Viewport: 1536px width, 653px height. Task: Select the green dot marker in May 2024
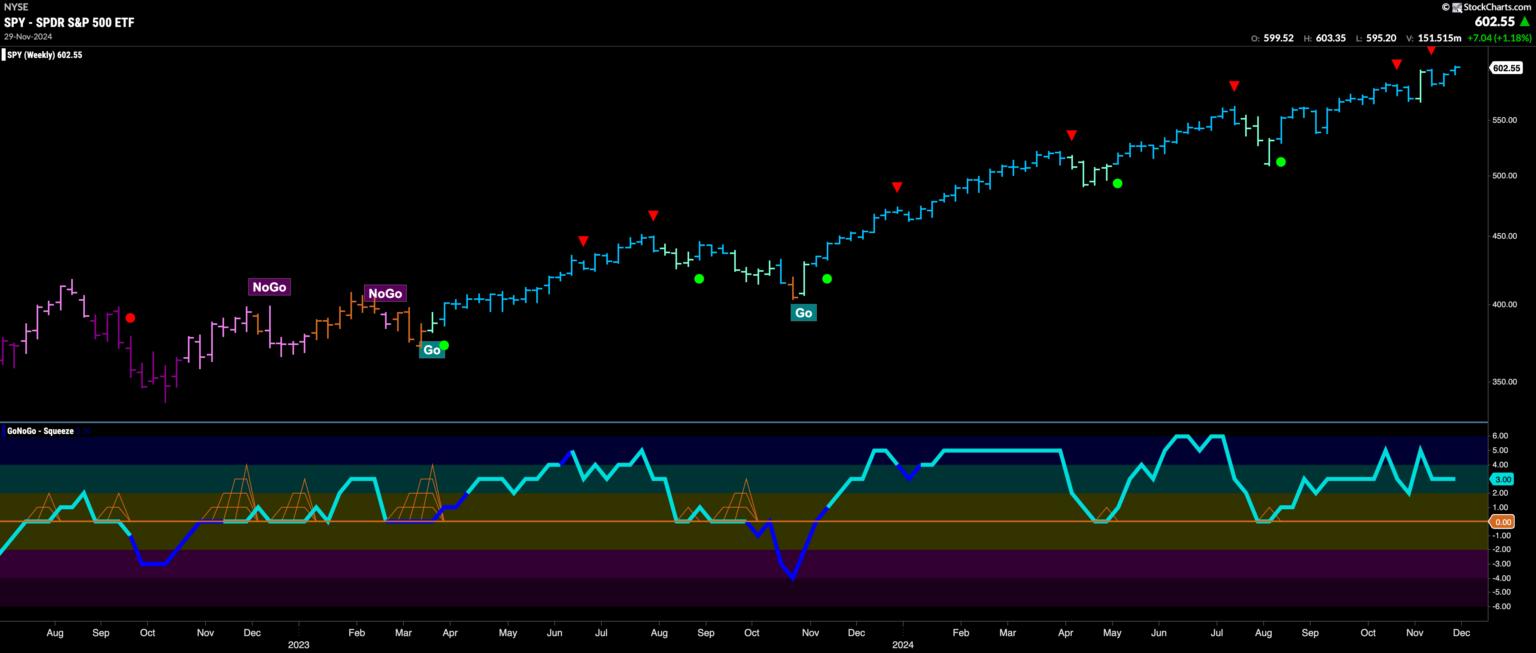1118,183
